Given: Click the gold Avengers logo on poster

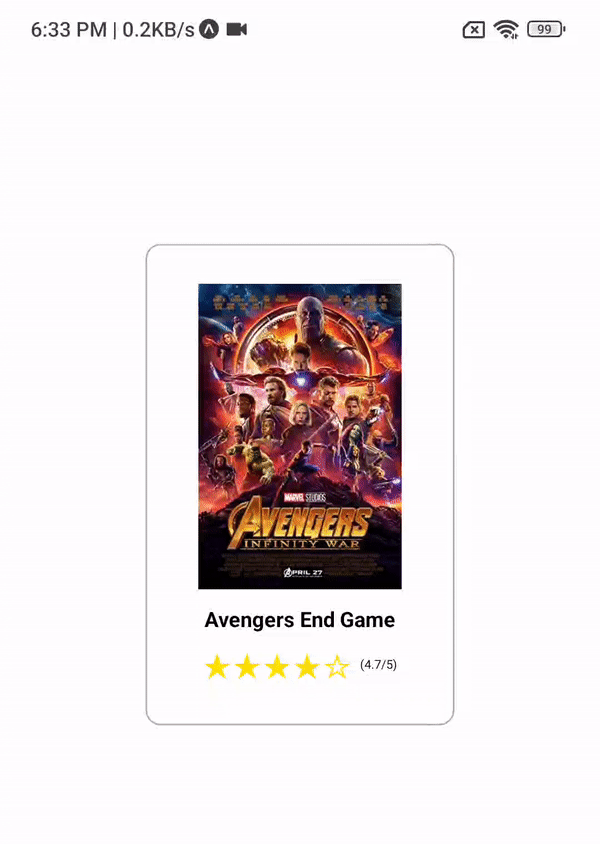Looking at the screenshot, I should [300, 521].
